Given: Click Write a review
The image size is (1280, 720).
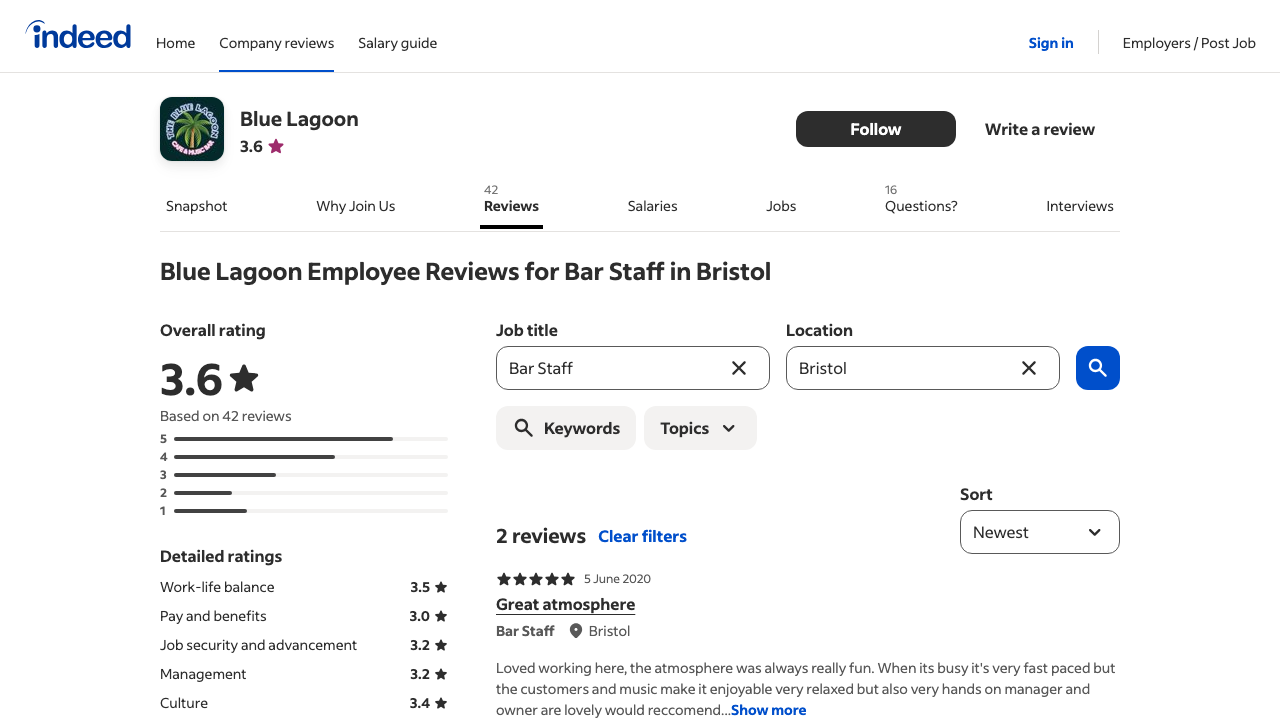Looking at the screenshot, I should 1039,129.
